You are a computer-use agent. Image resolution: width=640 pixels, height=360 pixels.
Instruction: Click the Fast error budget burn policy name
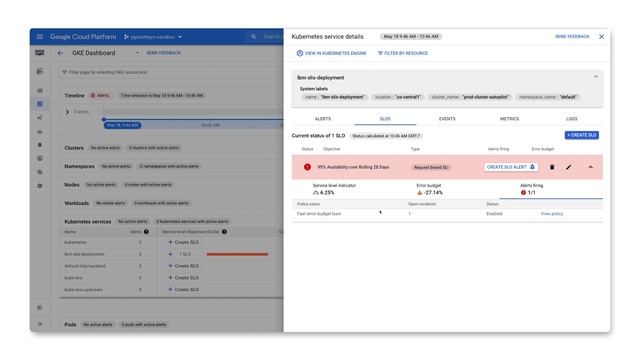coord(319,214)
